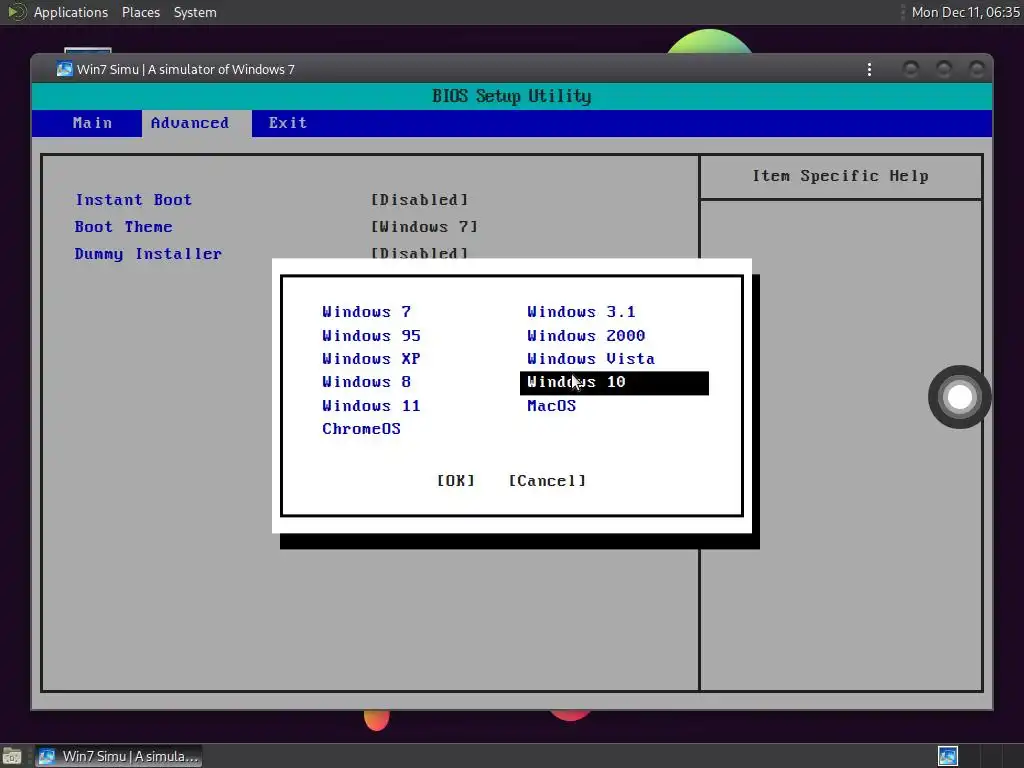Click the workspace switcher icon bottom right
1024x768 pixels.
(948, 756)
